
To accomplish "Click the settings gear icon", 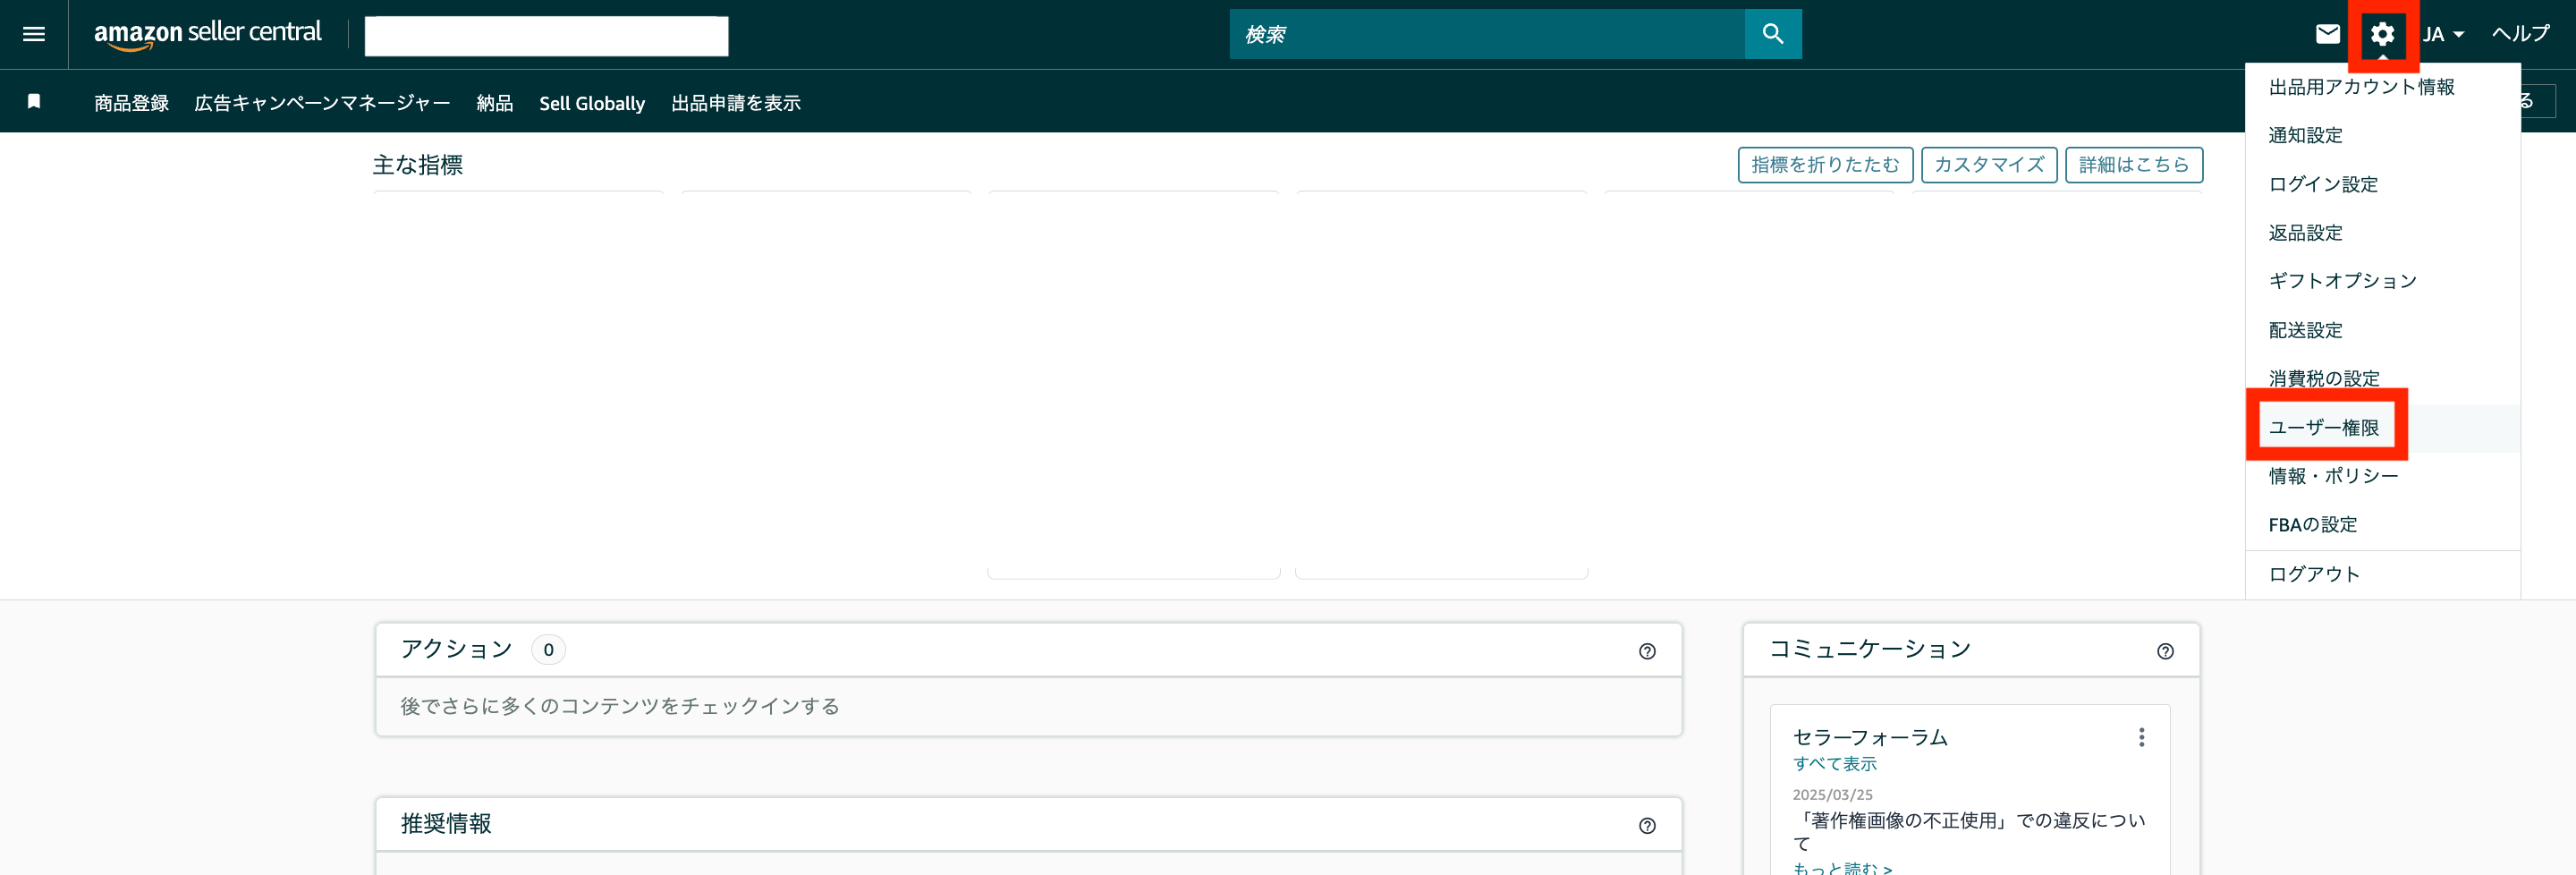I will point(2382,34).
